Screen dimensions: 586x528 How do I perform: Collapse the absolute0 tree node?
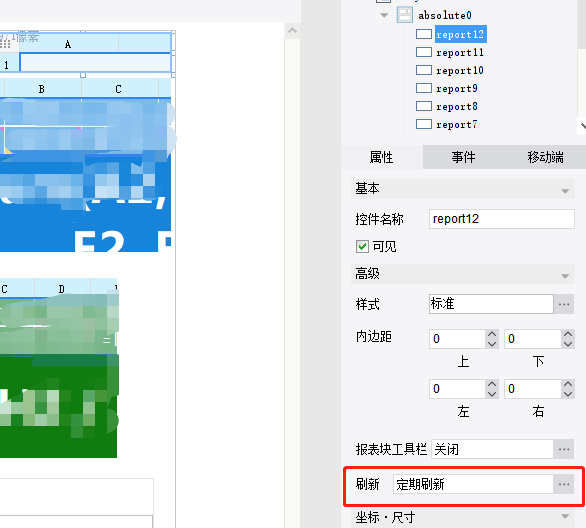(x=384, y=15)
